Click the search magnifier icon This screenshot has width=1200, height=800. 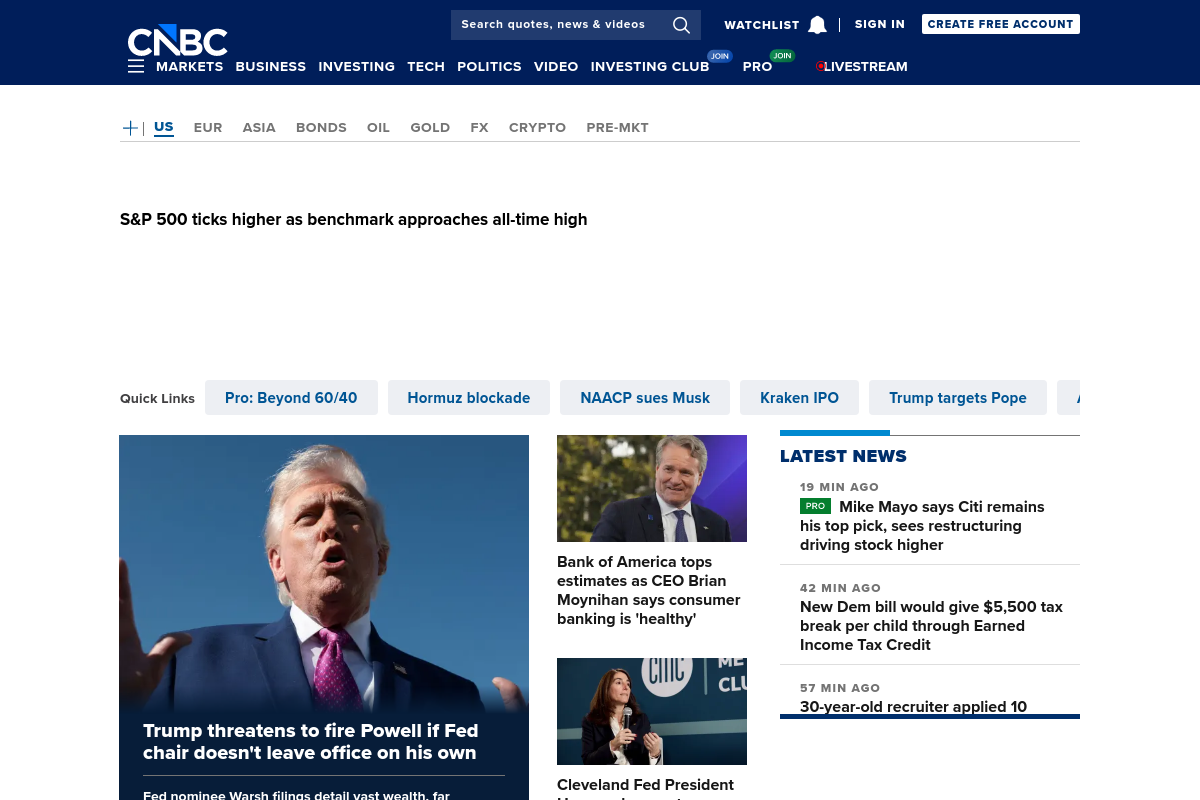(x=681, y=25)
